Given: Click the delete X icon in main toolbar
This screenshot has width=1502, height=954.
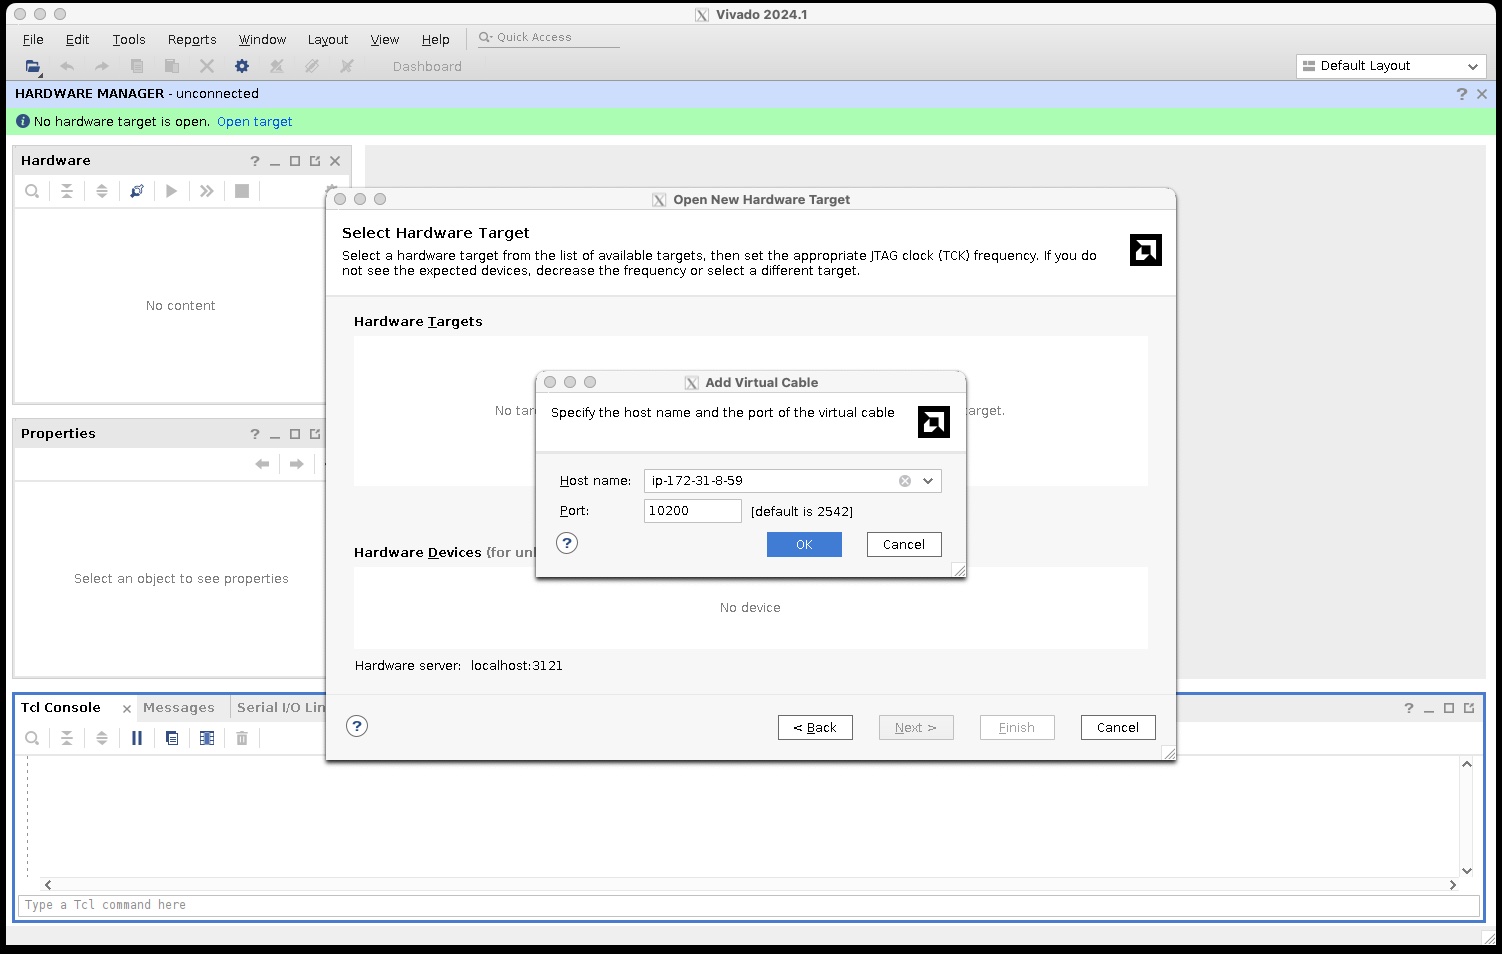Looking at the screenshot, I should [x=207, y=66].
